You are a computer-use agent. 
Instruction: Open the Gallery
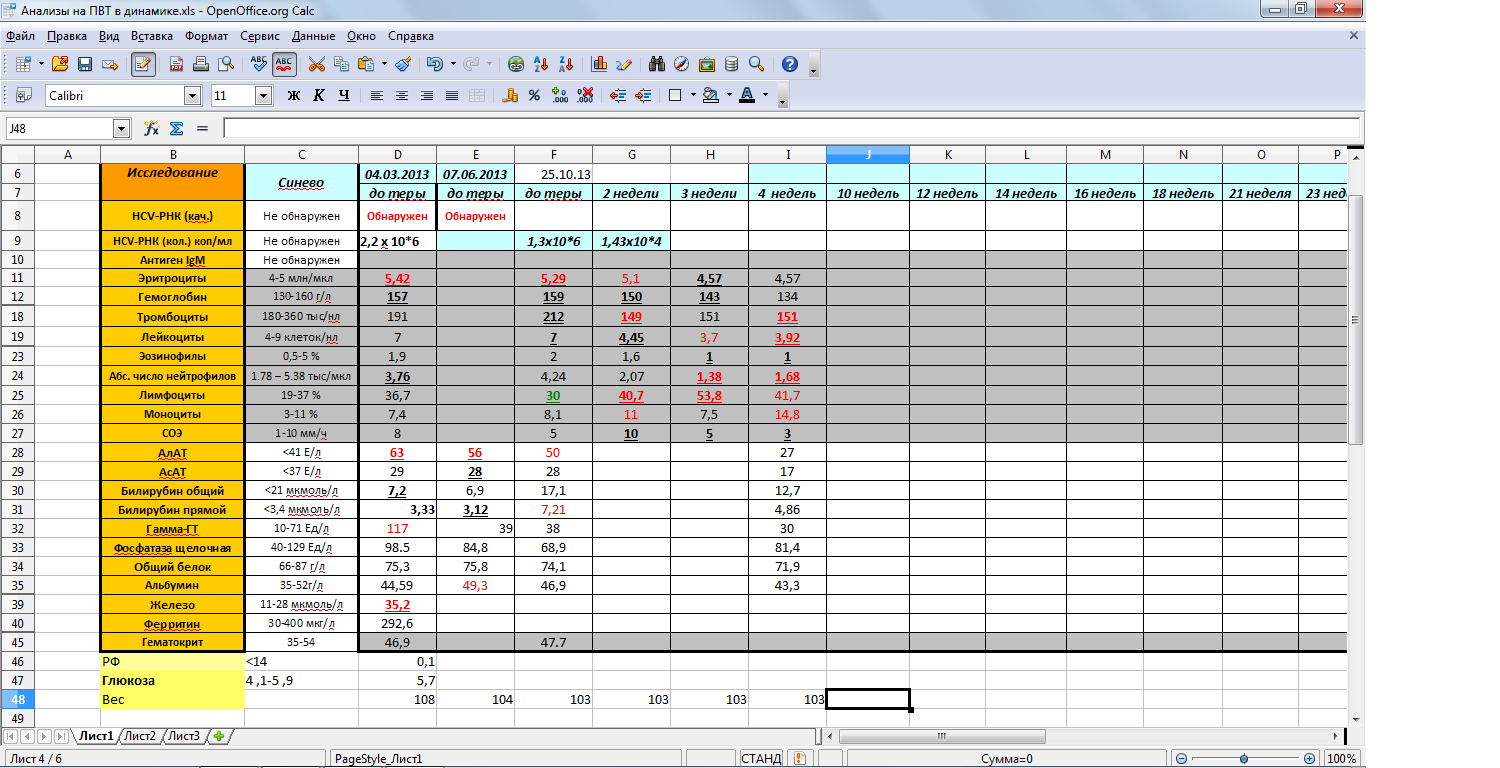click(x=707, y=64)
